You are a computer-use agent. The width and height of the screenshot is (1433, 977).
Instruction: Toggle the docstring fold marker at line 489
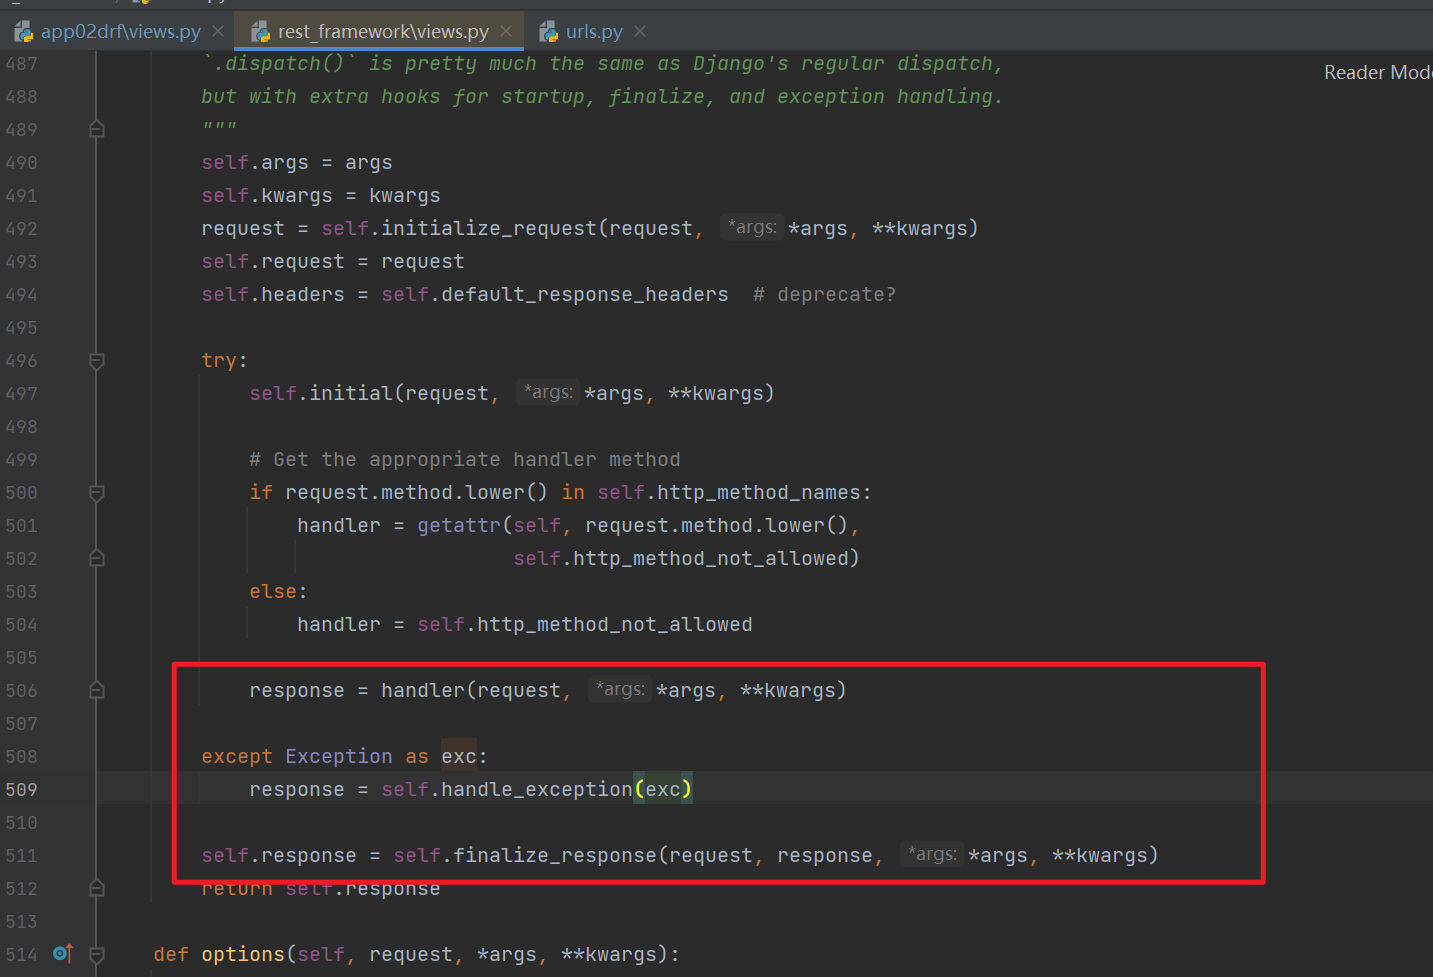tap(96, 128)
